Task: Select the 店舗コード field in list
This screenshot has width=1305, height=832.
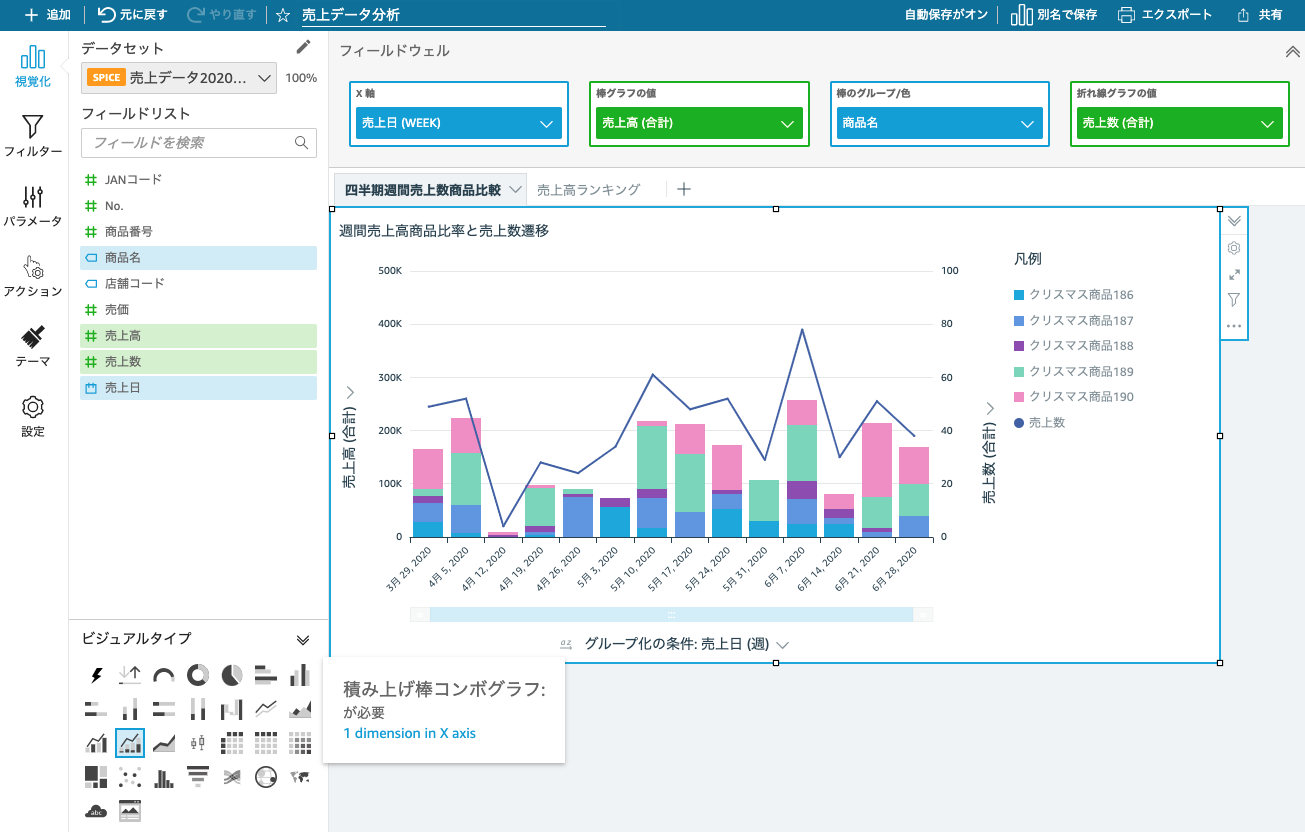Action: (x=198, y=284)
